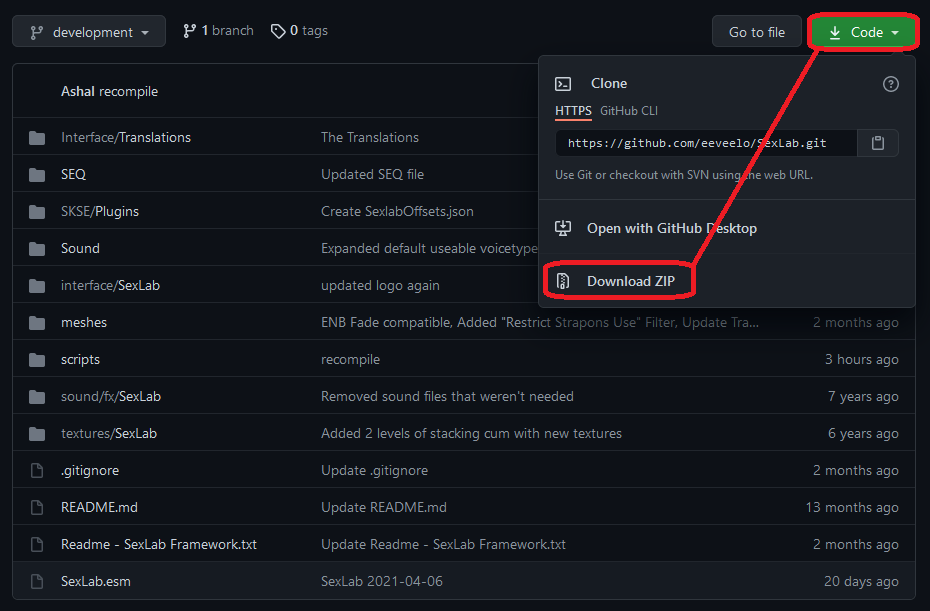Click the folder icon for SKSE/Plugins

point(37,212)
